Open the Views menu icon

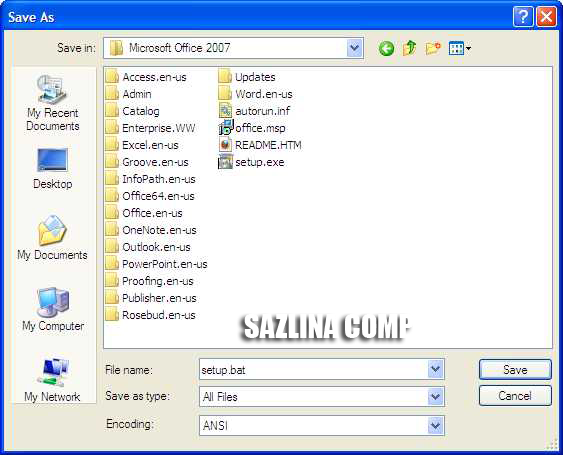point(460,48)
